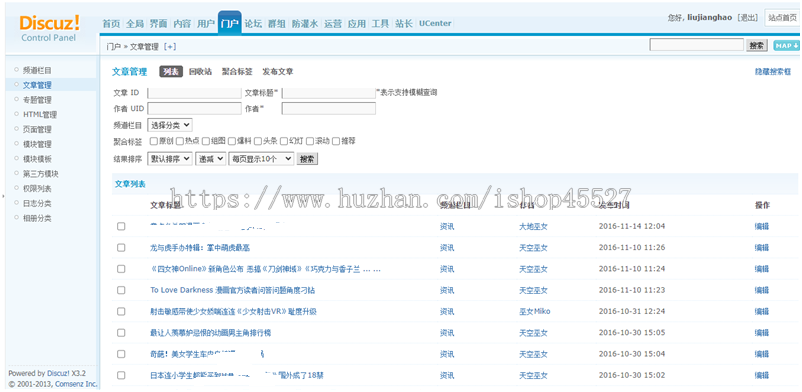This screenshot has height=392, width=802.
Task: Switch to the 内容 top menu
Action: (x=182, y=24)
